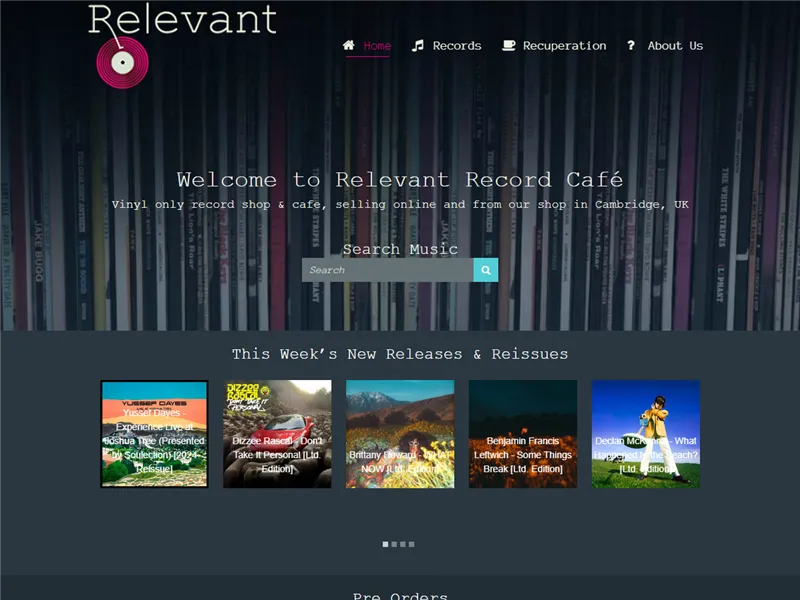Screen dimensions: 800x600
Task: Click the house icon beside Home
Action: 348,45
